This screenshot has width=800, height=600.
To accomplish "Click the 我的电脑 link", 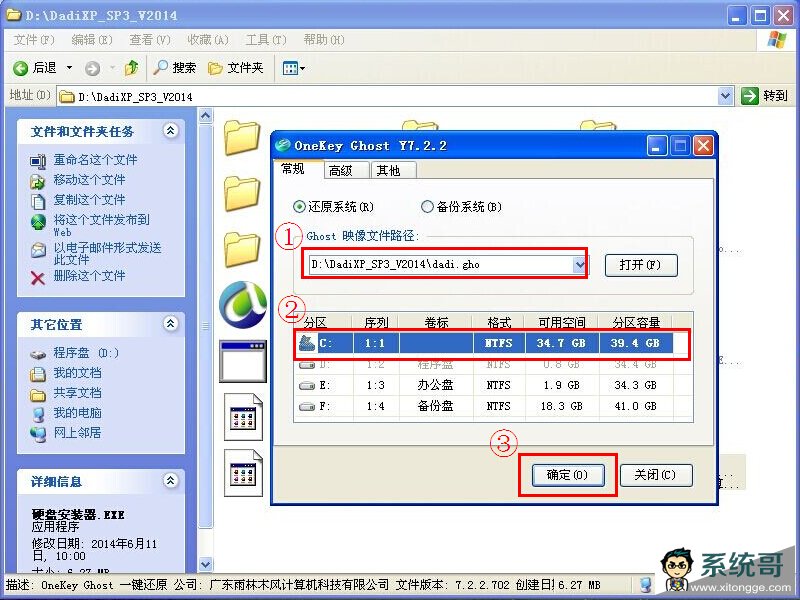I will point(78,413).
